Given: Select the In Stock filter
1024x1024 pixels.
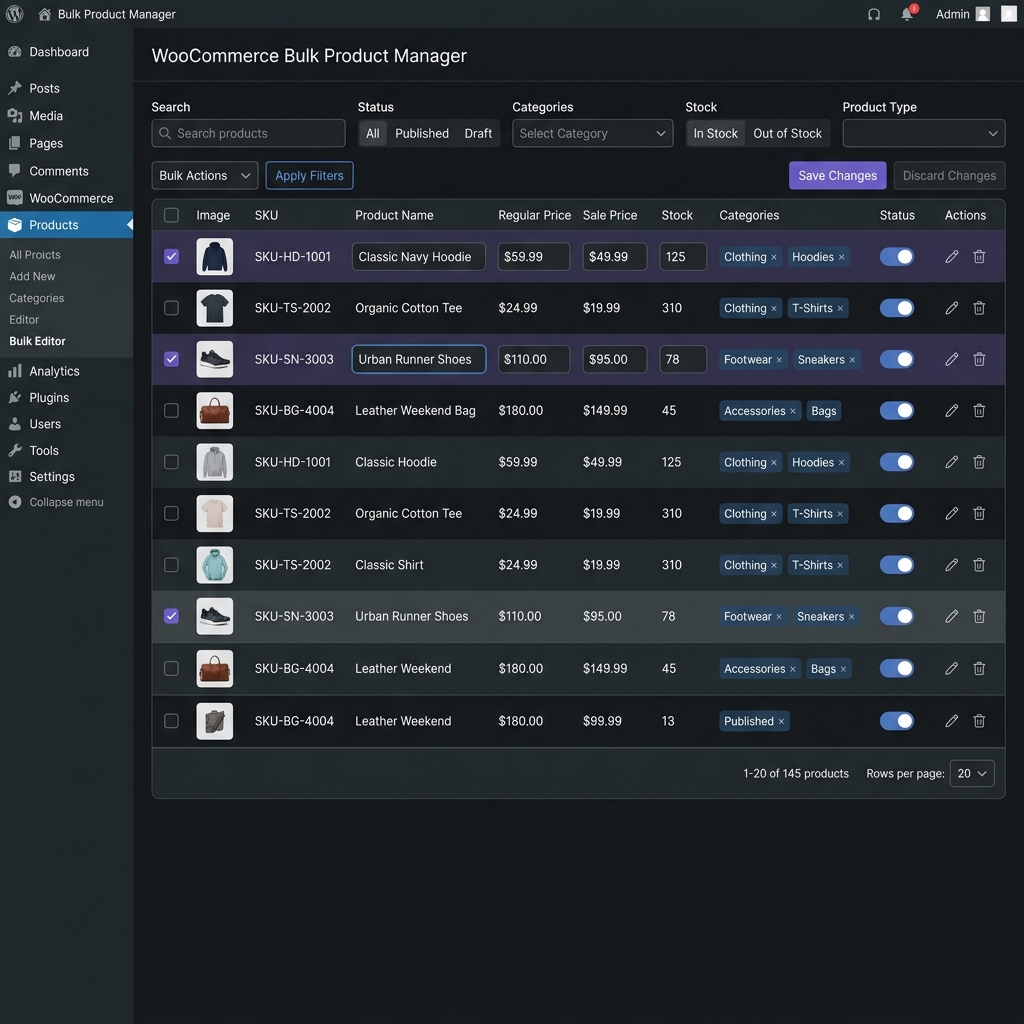Looking at the screenshot, I should click(716, 133).
